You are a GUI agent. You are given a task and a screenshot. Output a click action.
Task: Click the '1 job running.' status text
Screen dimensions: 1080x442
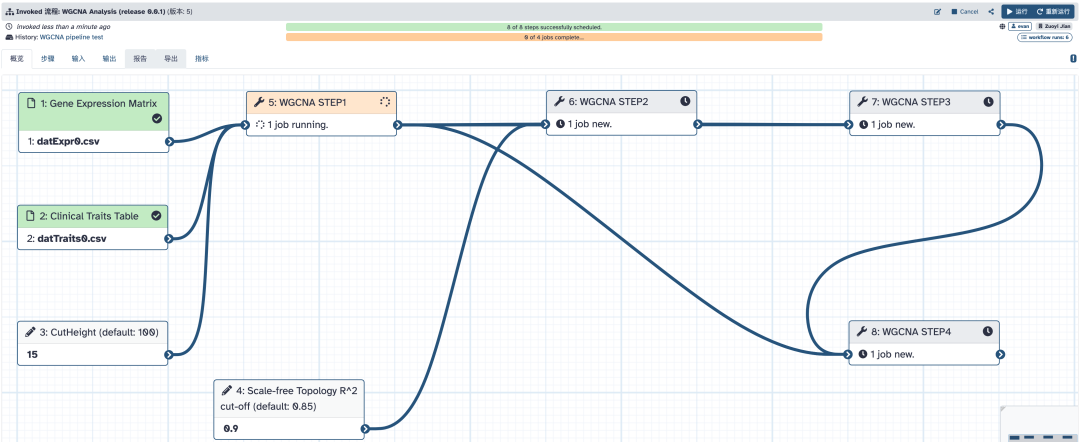click(296, 125)
